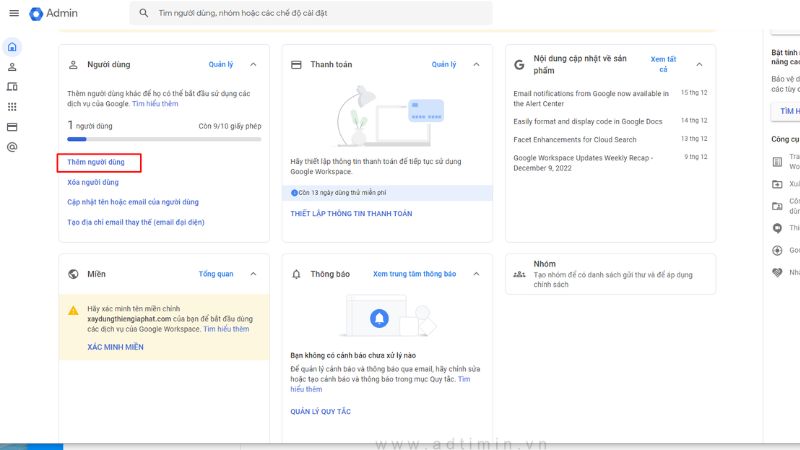Open Users from the sidebar person icon
This screenshot has width=800, height=450.
[x=12, y=67]
